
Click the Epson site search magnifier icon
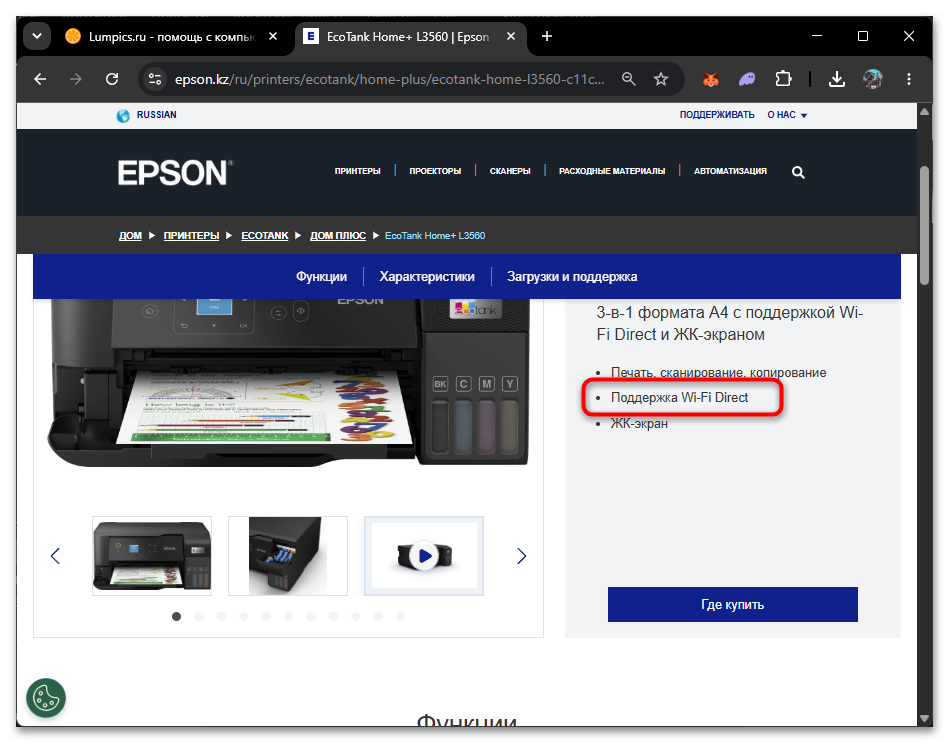(x=798, y=172)
